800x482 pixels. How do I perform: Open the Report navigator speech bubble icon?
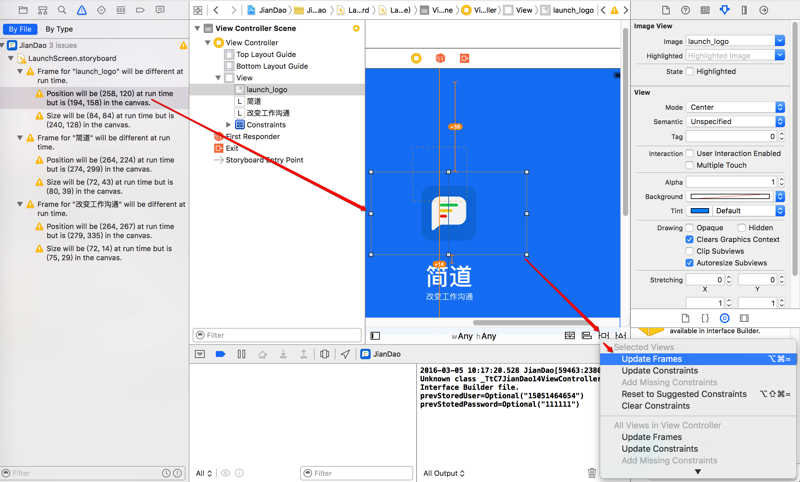160,10
